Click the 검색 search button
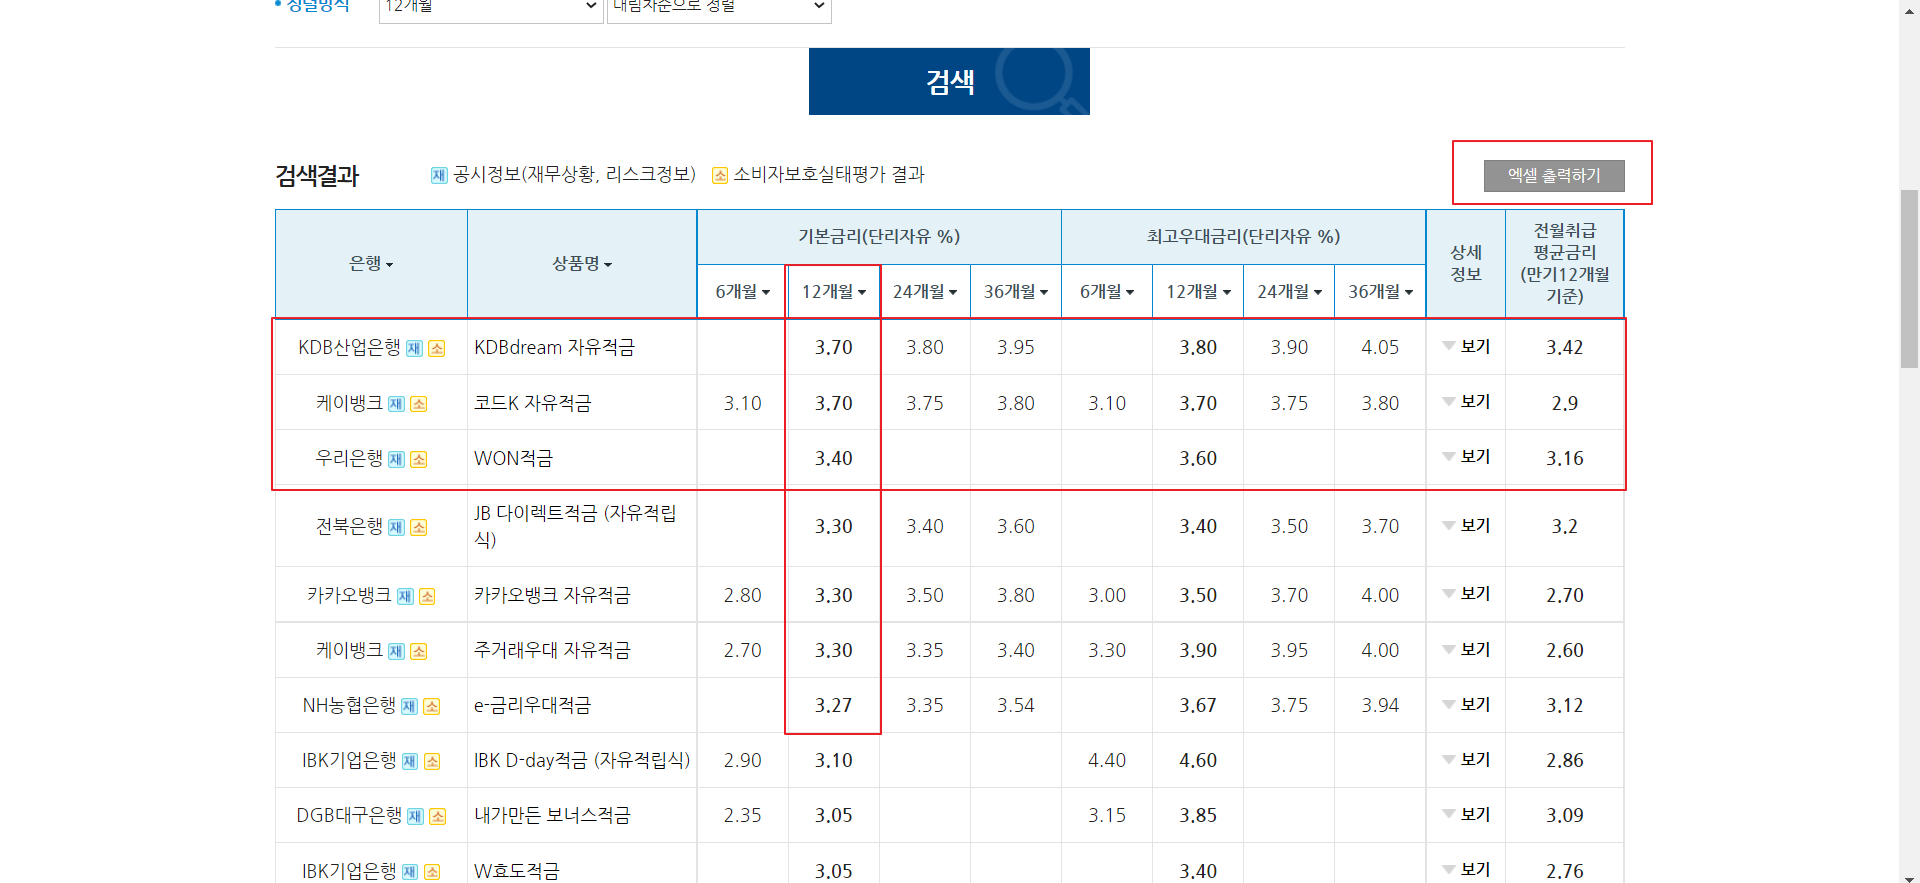Viewport: 1920px width, 883px height. coord(949,81)
